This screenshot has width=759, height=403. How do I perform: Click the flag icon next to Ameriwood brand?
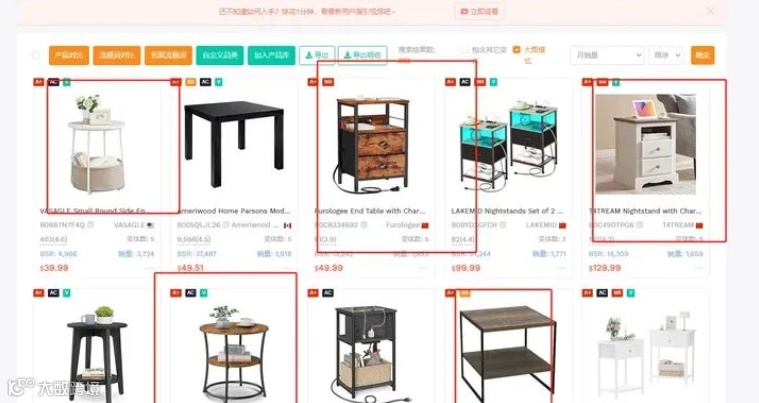coord(288,225)
